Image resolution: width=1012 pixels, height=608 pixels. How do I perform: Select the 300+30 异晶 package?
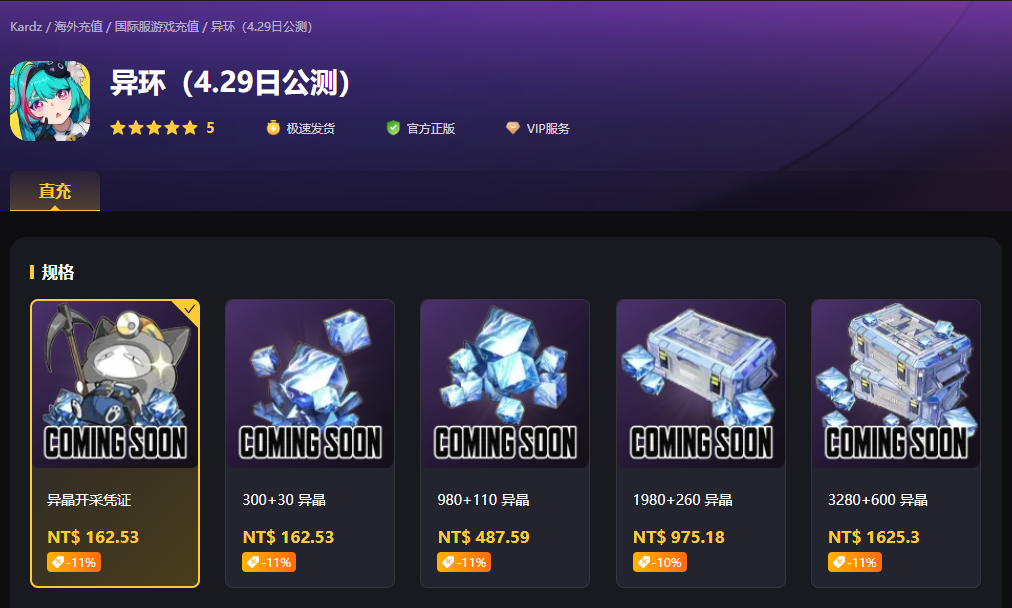click(x=310, y=443)
